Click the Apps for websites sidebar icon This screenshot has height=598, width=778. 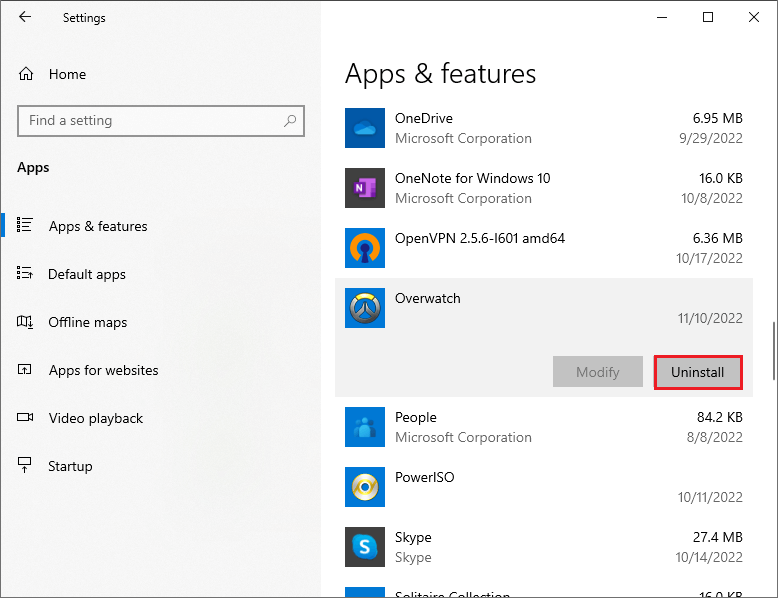(25, 370)
